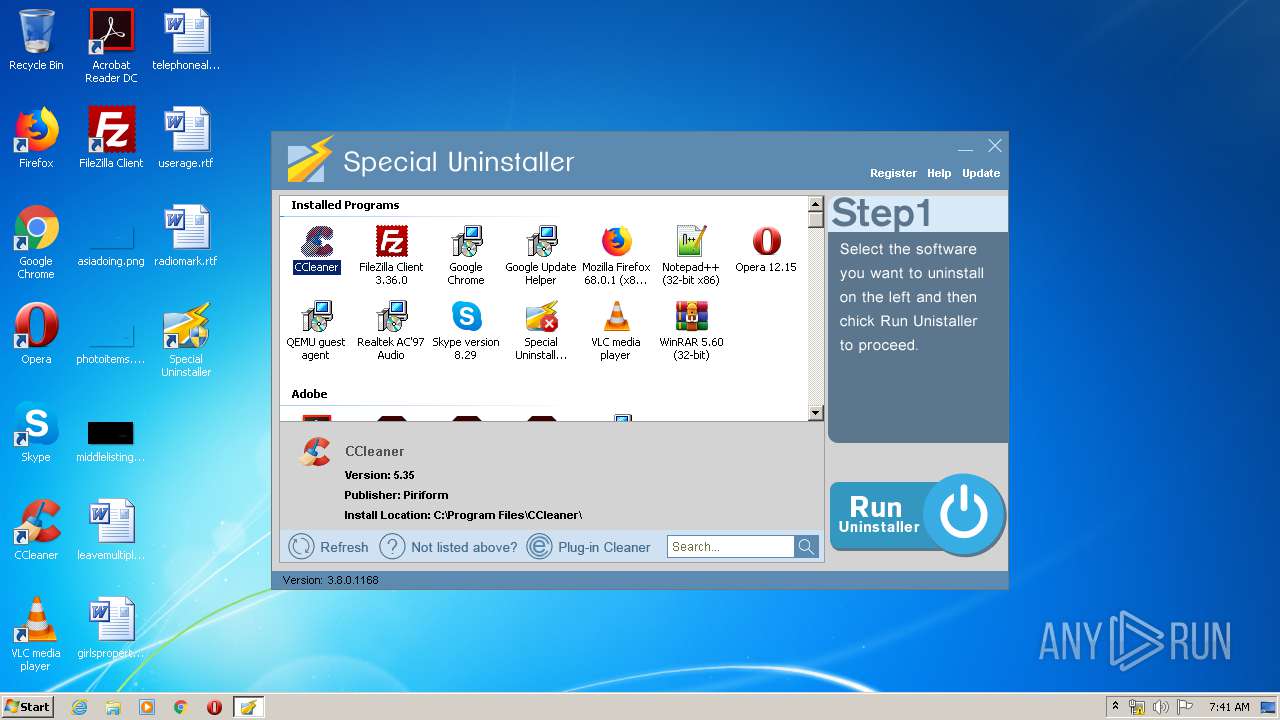The height and width of the screenshot is (720, 1280).
Task: Click the 7:41 AM taskbar clock
Action: [x=1228, y=707]
